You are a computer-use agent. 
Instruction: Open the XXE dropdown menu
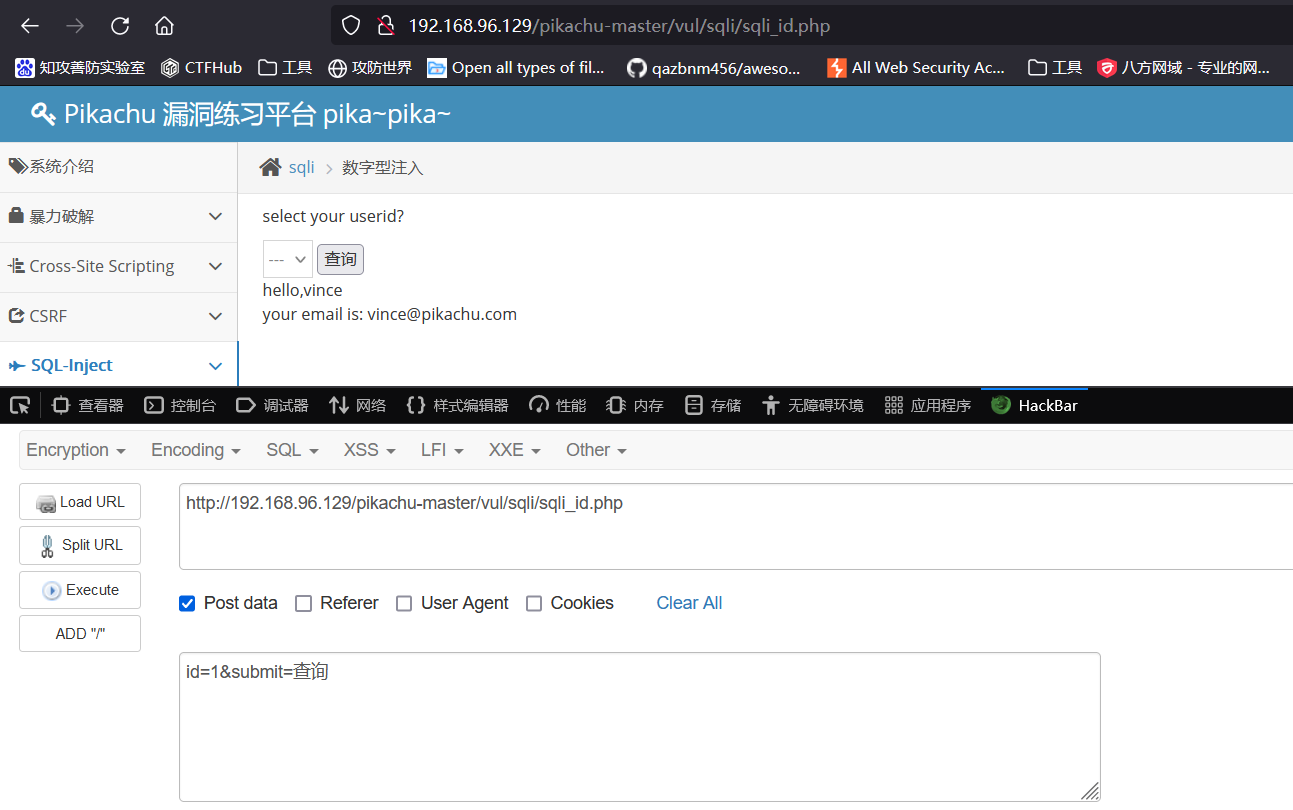514,450
